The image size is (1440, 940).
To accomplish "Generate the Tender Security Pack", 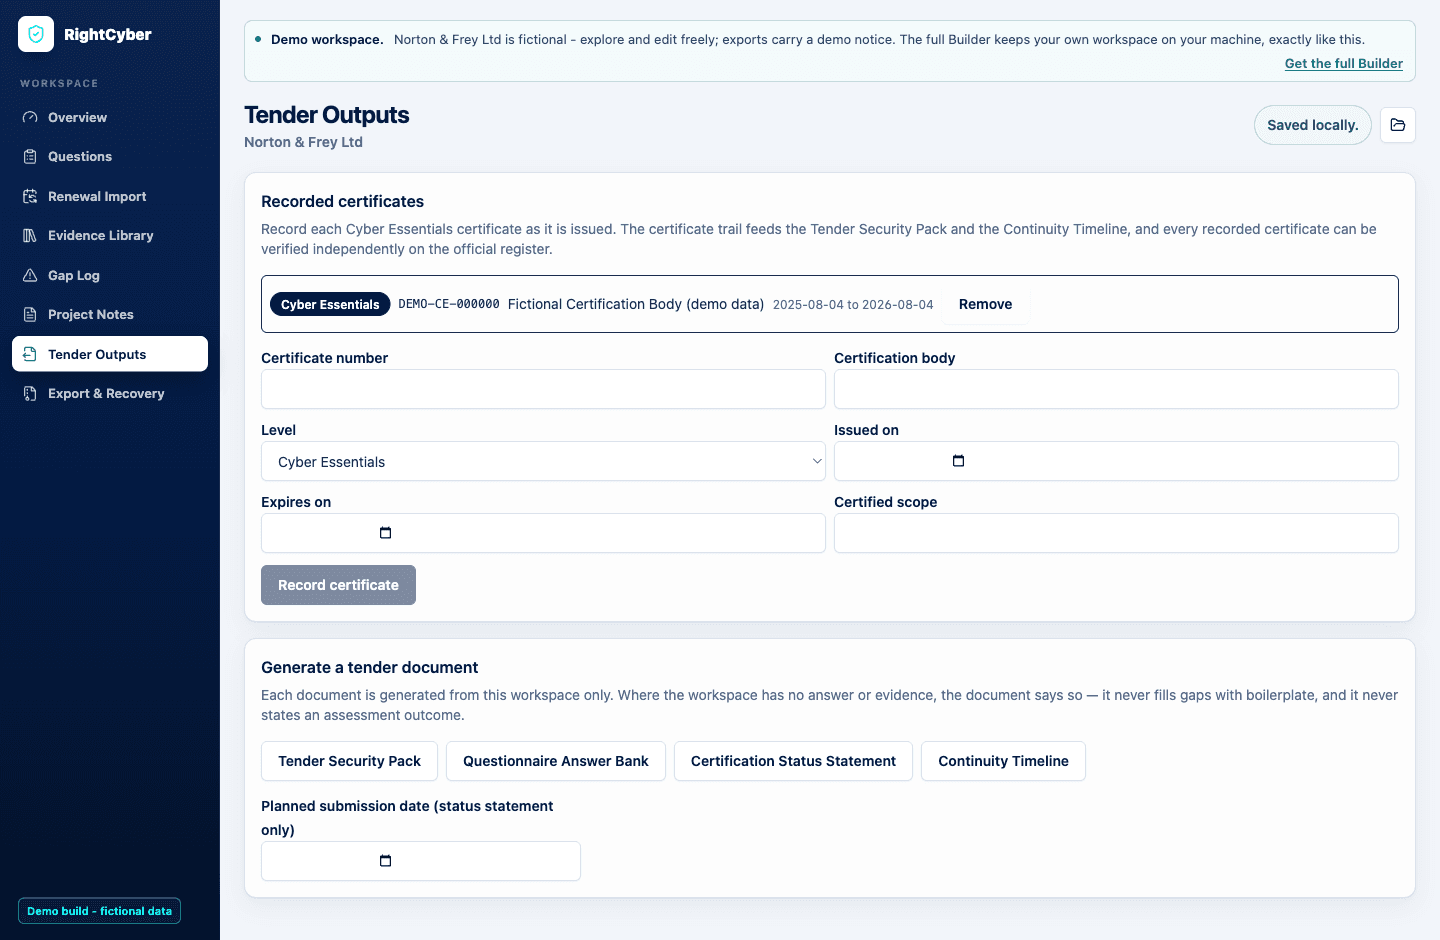I will point(349,761).
